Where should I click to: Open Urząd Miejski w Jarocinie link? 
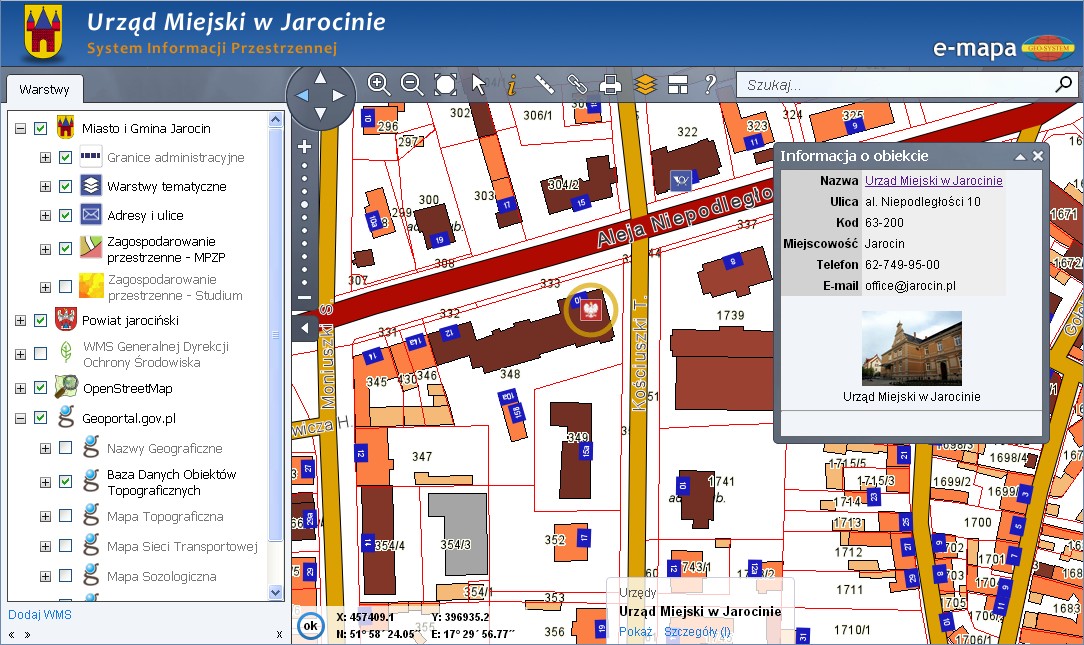(933, 180)
